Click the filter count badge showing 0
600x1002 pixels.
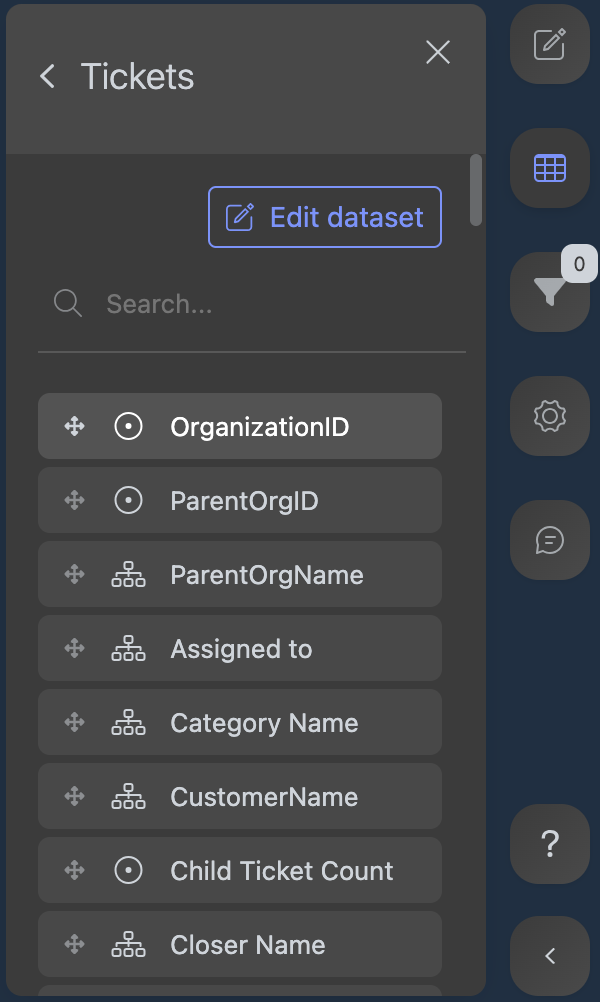pos(579,263)
